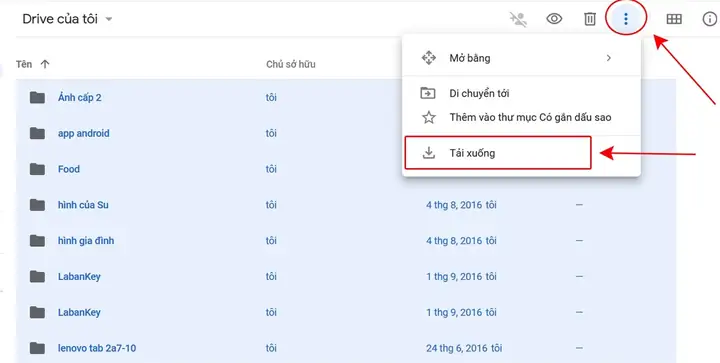Click the 'Drive của tôi' title
Image resolution: width=720 pixels, height=363 pixels.
point(60,19)
